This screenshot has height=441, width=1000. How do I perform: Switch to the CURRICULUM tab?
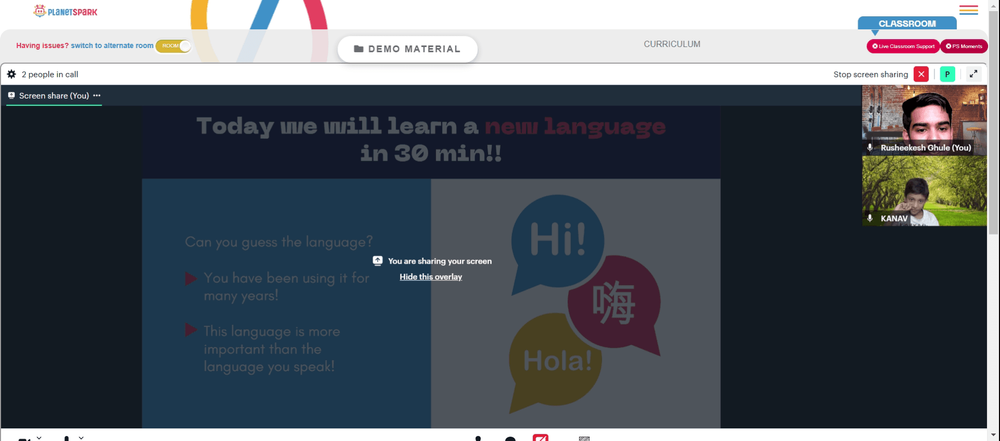point(672,44)
